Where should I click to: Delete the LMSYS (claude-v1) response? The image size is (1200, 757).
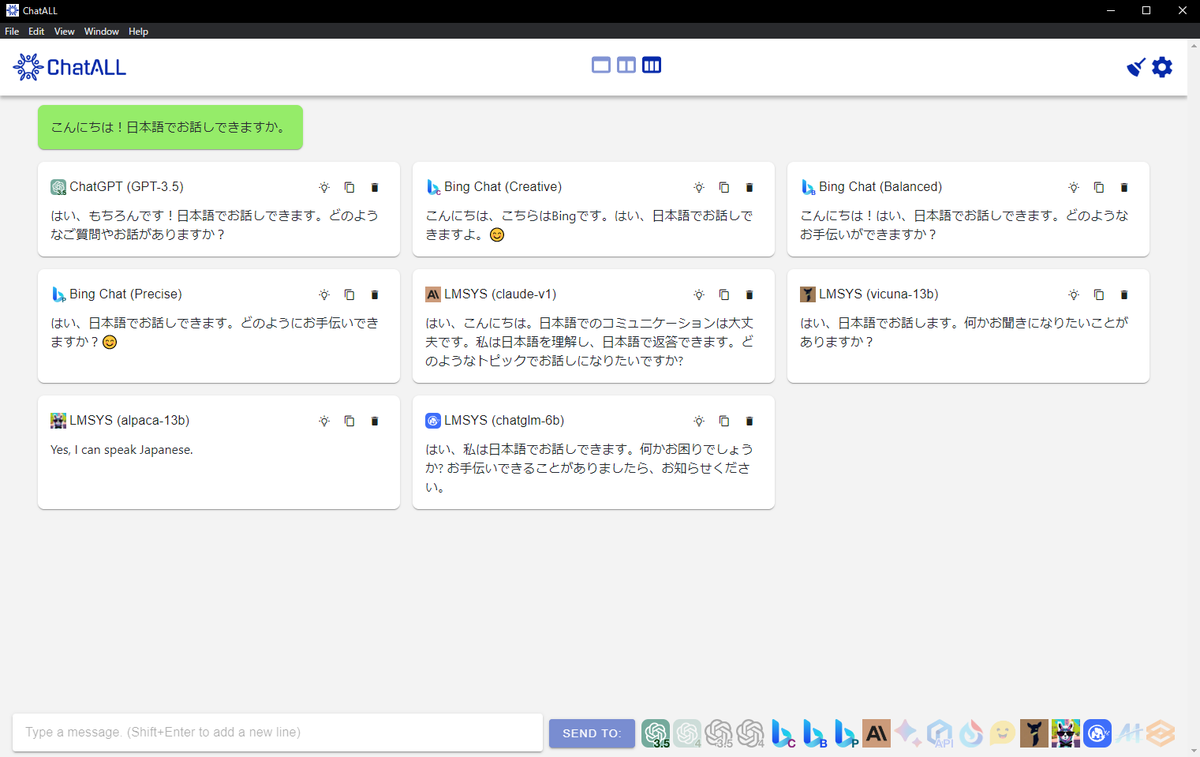point(750,294)
